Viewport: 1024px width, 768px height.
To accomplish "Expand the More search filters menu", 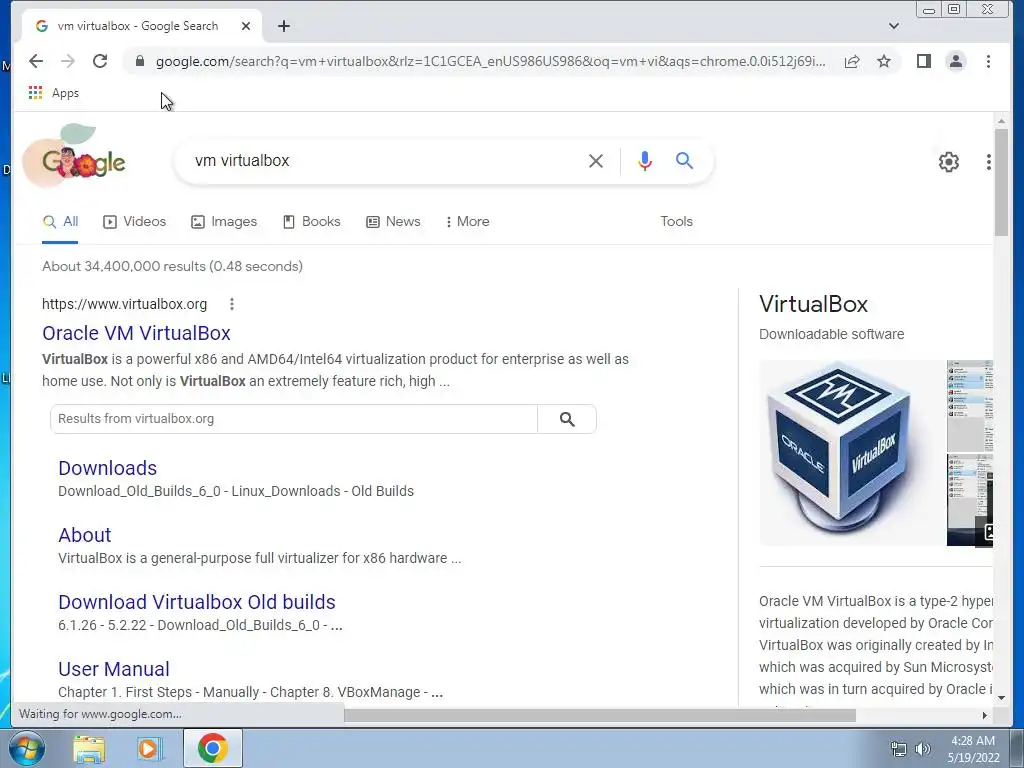I will [468, 221].
